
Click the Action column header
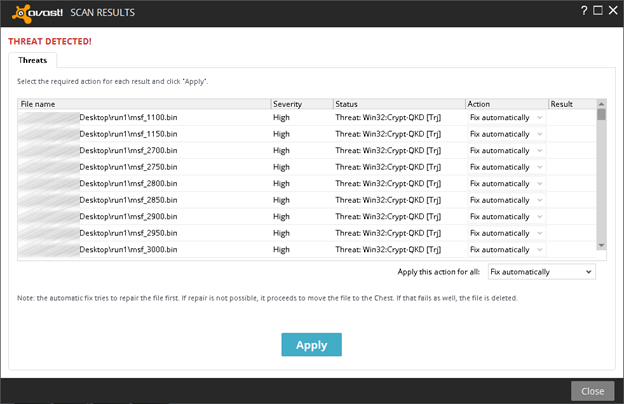point(506,104)
